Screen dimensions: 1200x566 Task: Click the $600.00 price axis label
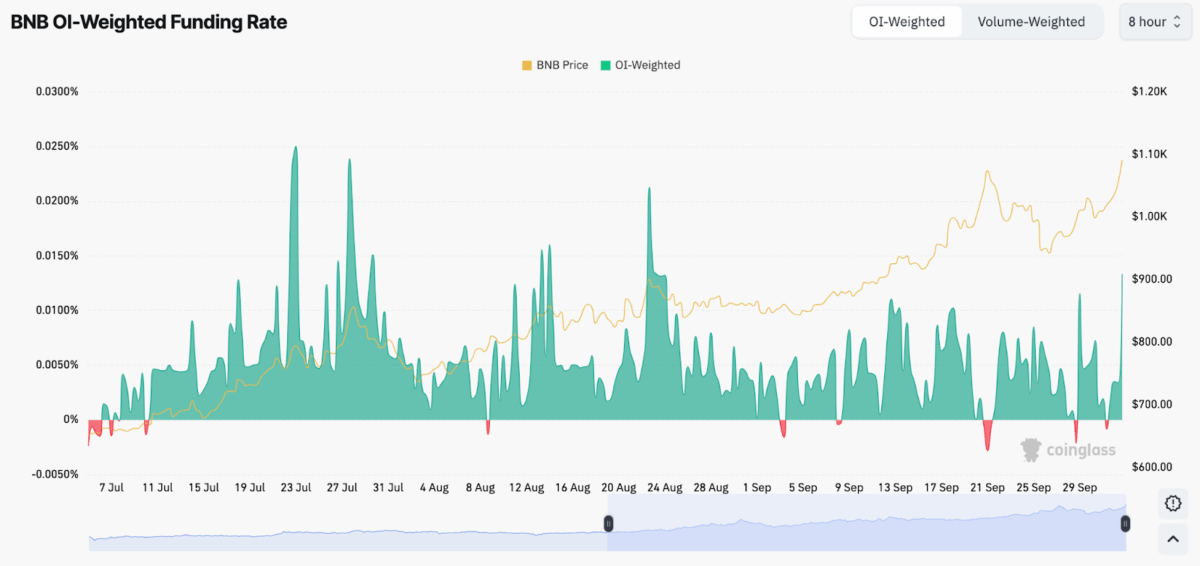coord(1152,467)
